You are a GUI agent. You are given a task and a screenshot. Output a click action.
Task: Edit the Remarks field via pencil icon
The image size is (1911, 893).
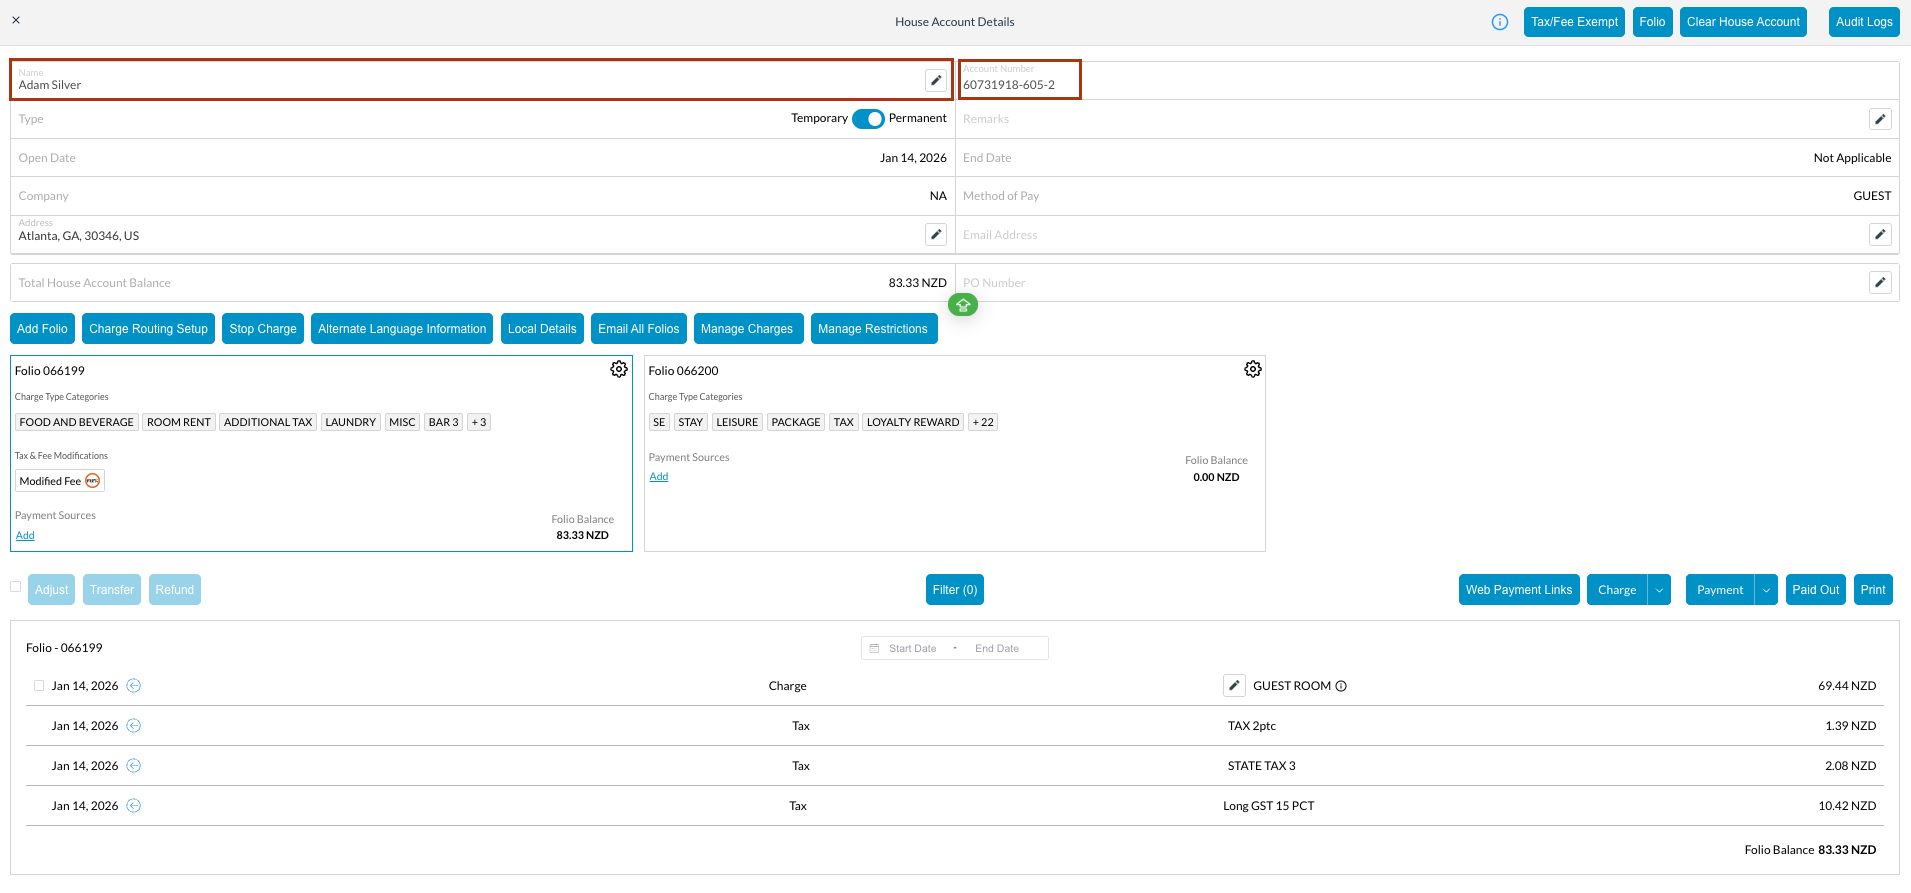click(x=1880, y=119)
